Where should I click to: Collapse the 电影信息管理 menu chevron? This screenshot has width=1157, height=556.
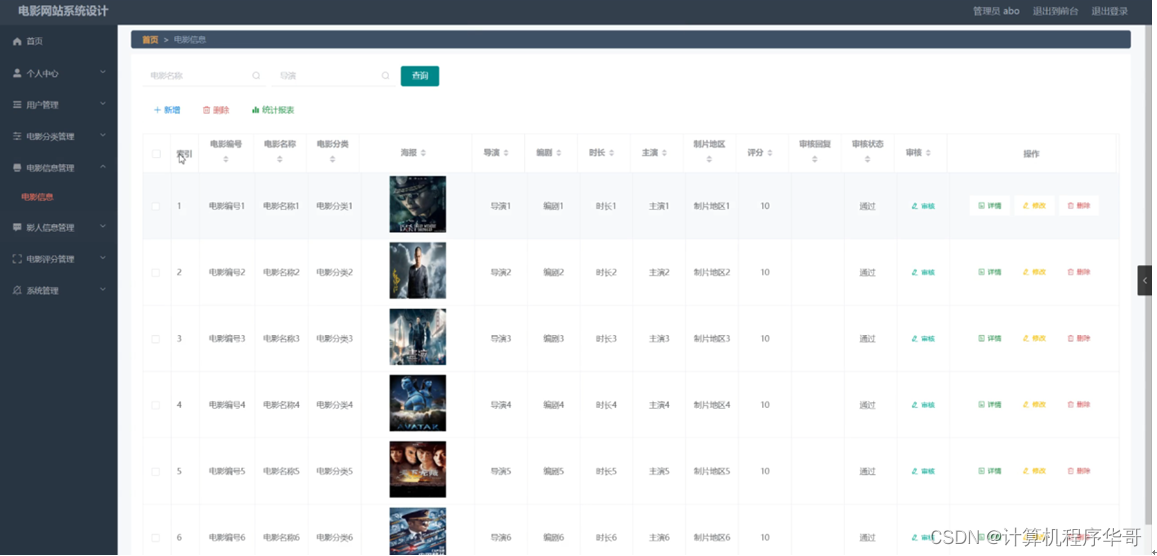click(x=103, y=167)
